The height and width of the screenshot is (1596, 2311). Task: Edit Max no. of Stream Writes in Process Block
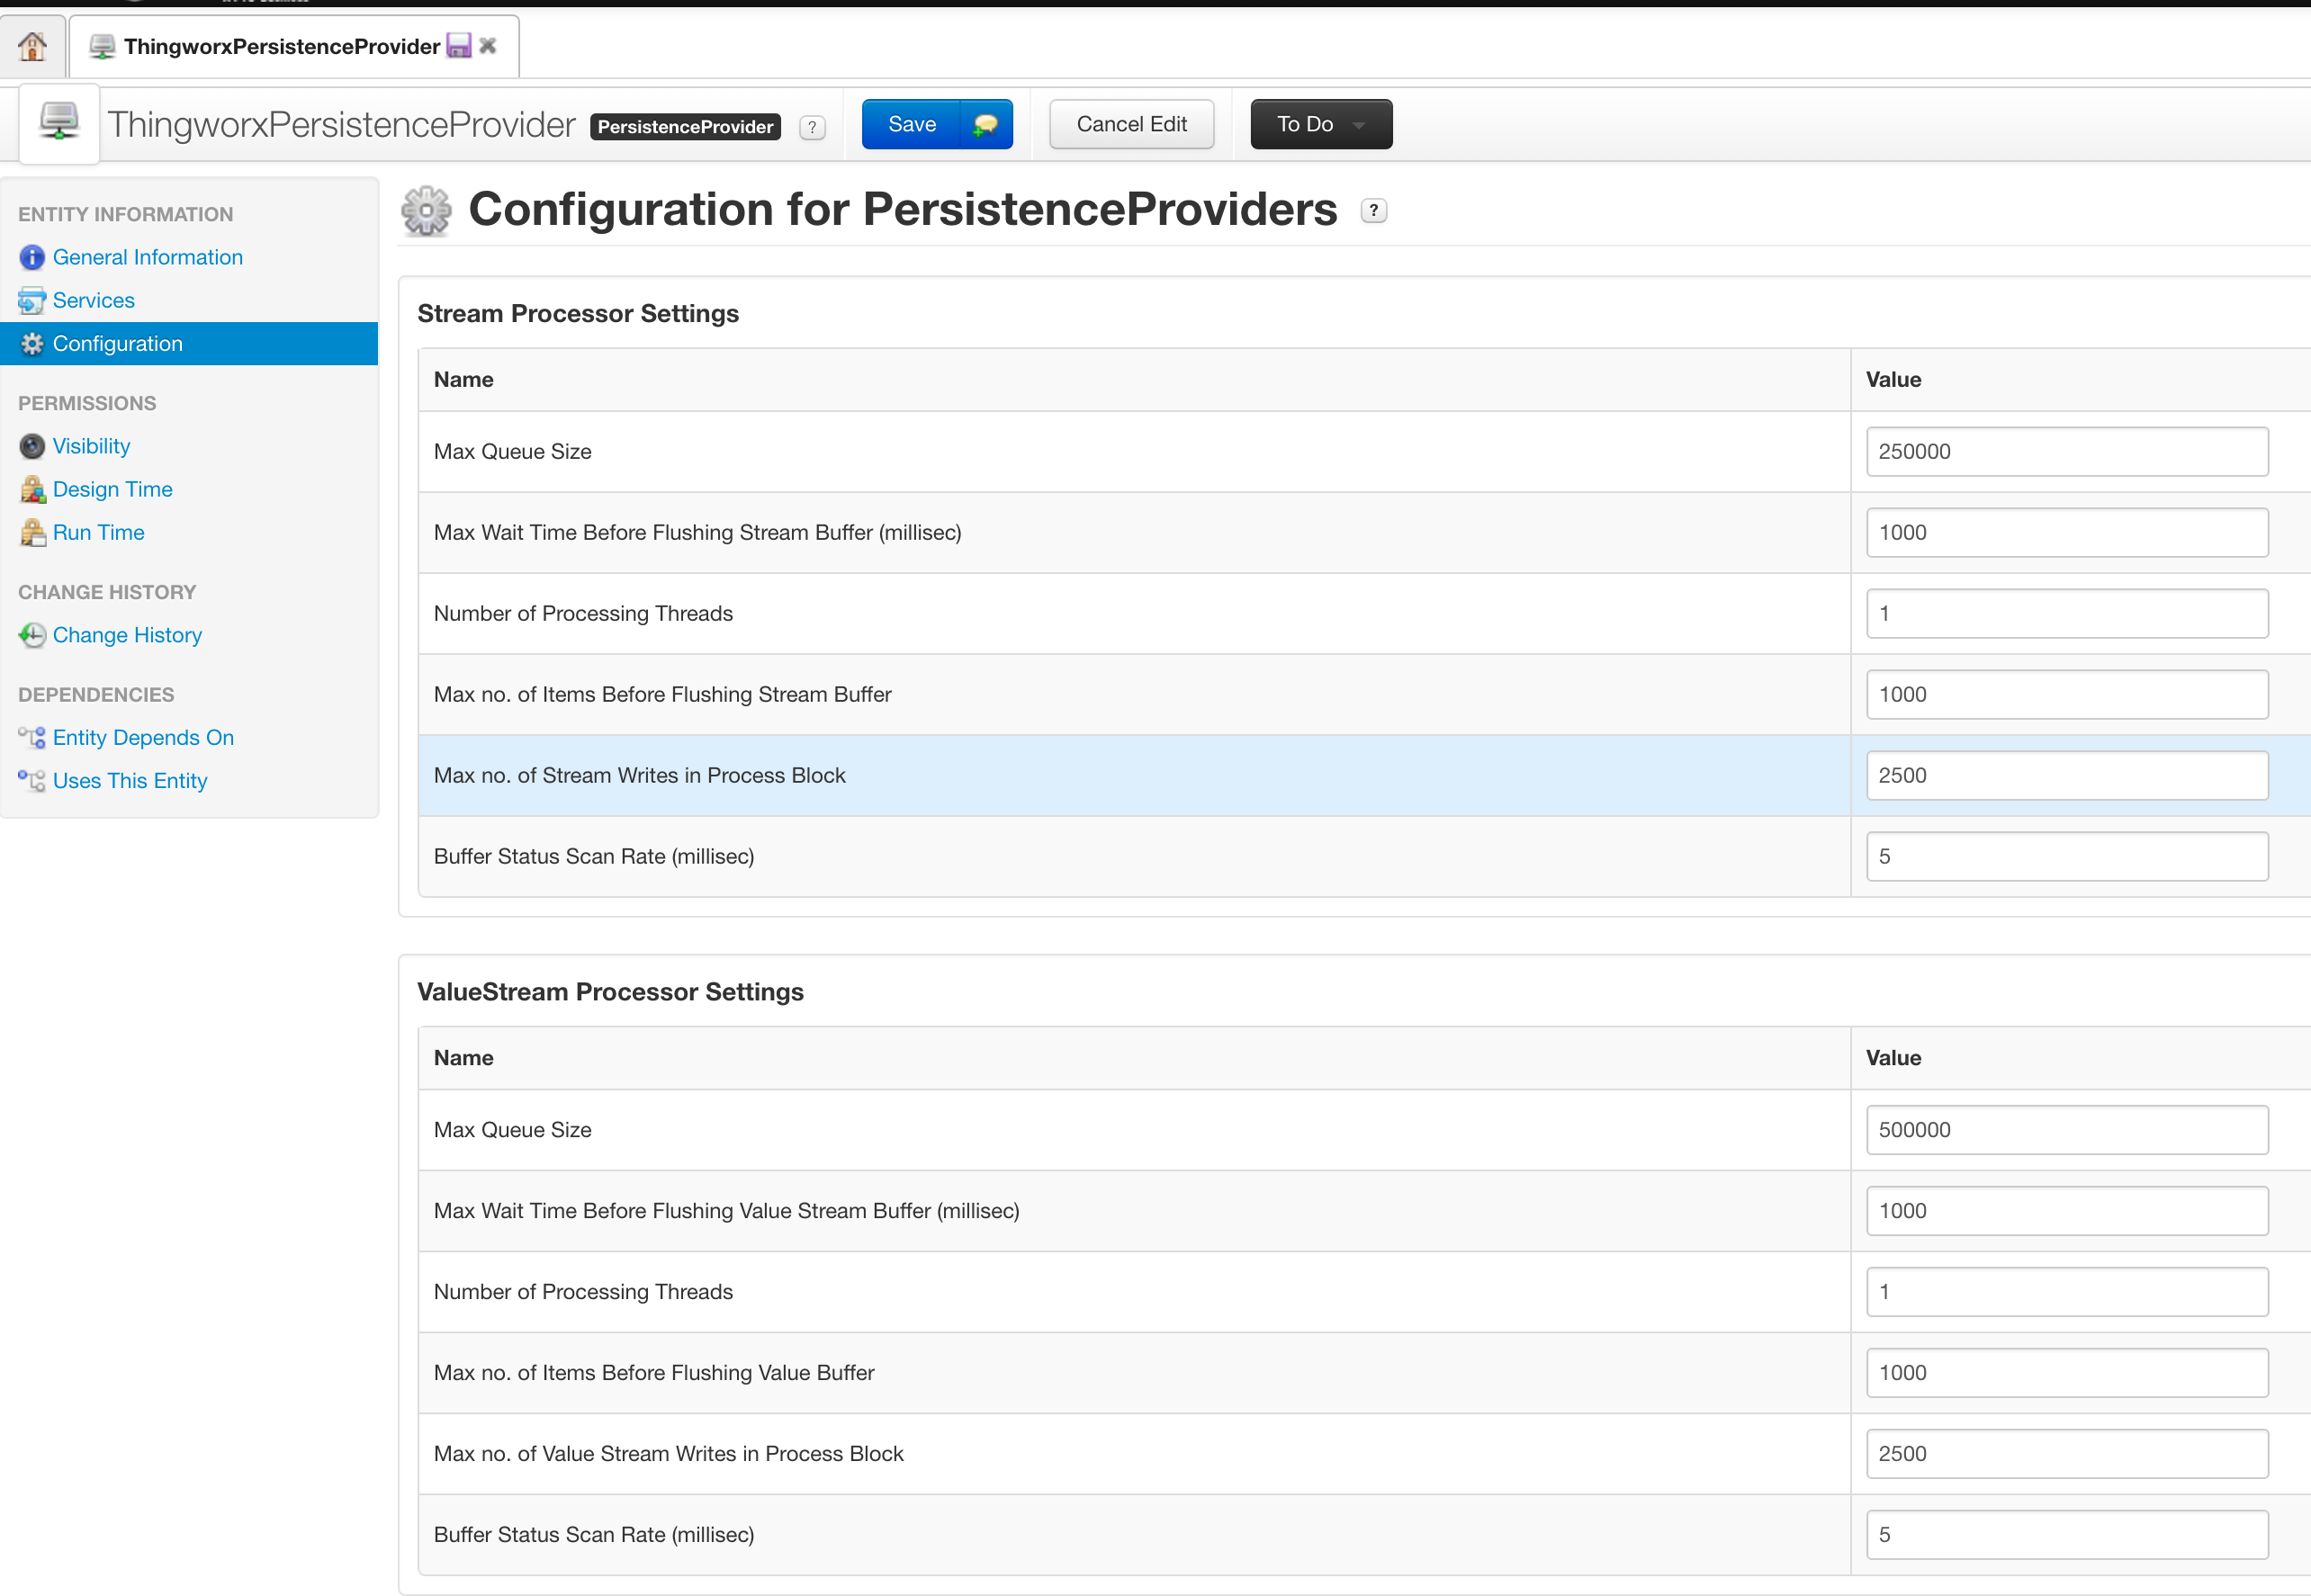click(2067, 775)
